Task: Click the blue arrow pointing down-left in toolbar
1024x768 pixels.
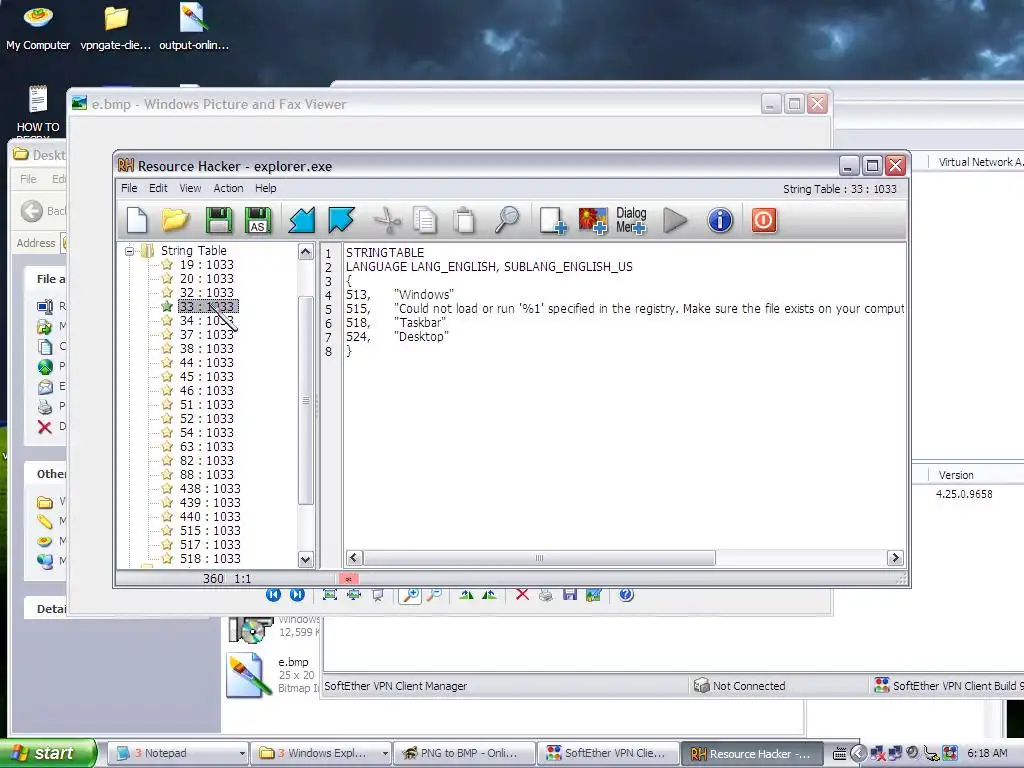Action: point(302,220)
